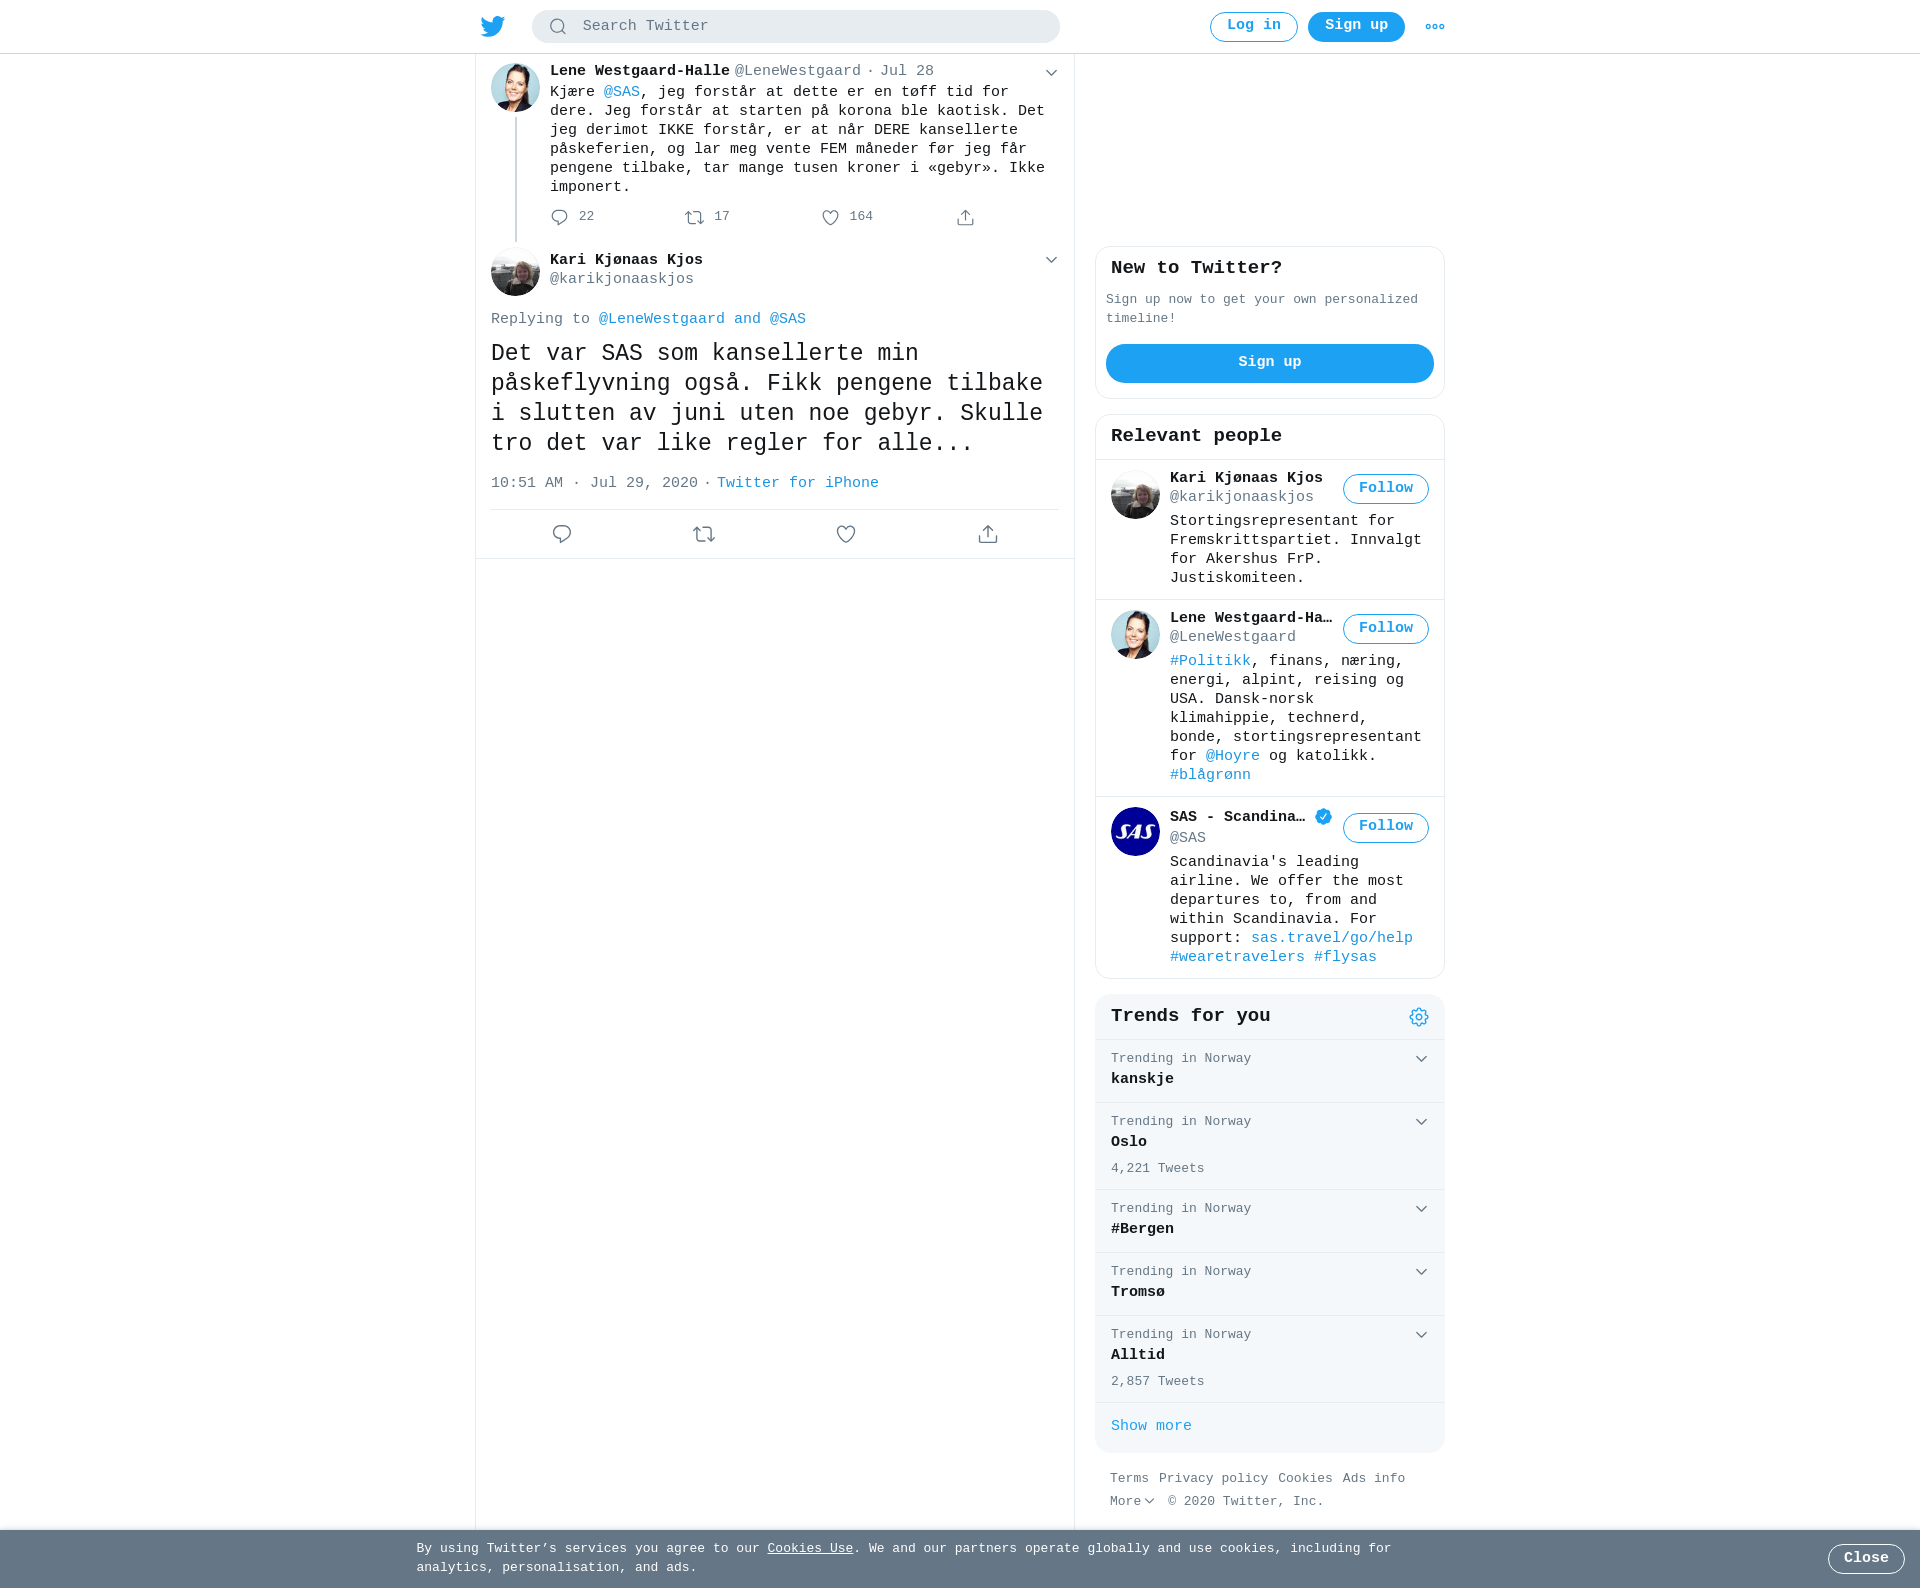The width and height of the screenshot is (1920, 1588).
Task: Follow SAS - Scandinavian Airlines account
Action: (x=1385, y=827)
